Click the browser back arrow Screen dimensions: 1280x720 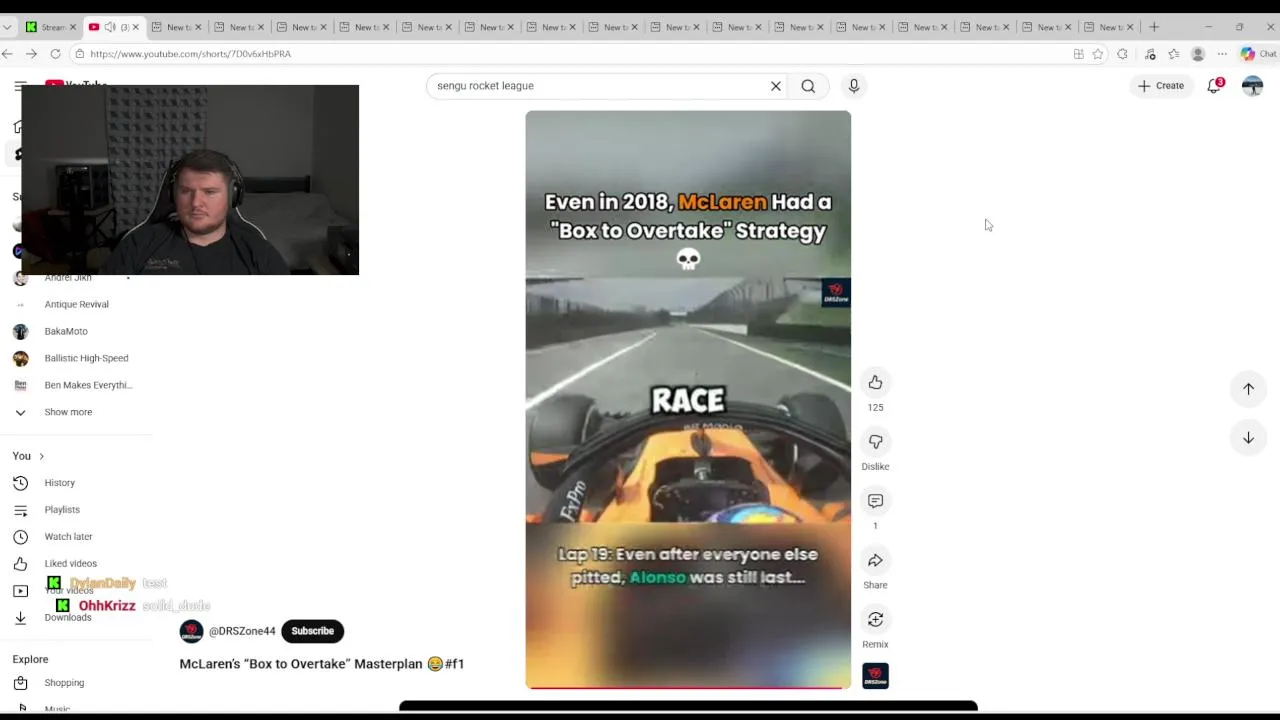point(8,54)
